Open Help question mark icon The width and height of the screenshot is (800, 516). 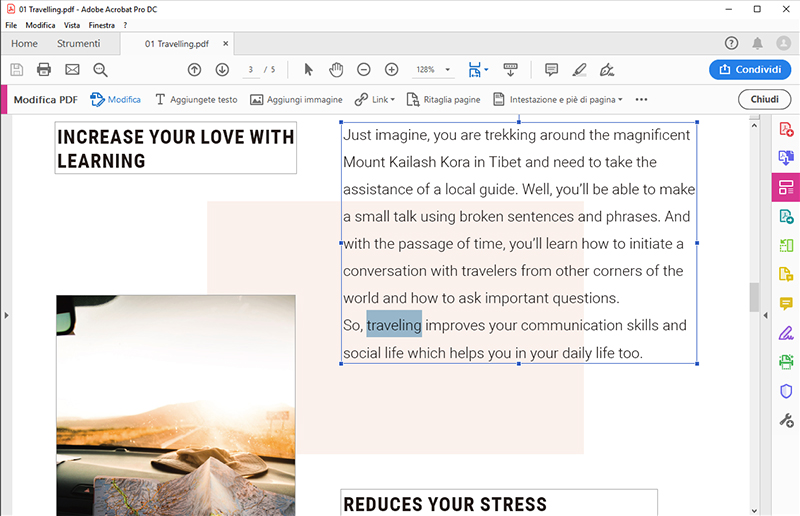coord(731,43)
